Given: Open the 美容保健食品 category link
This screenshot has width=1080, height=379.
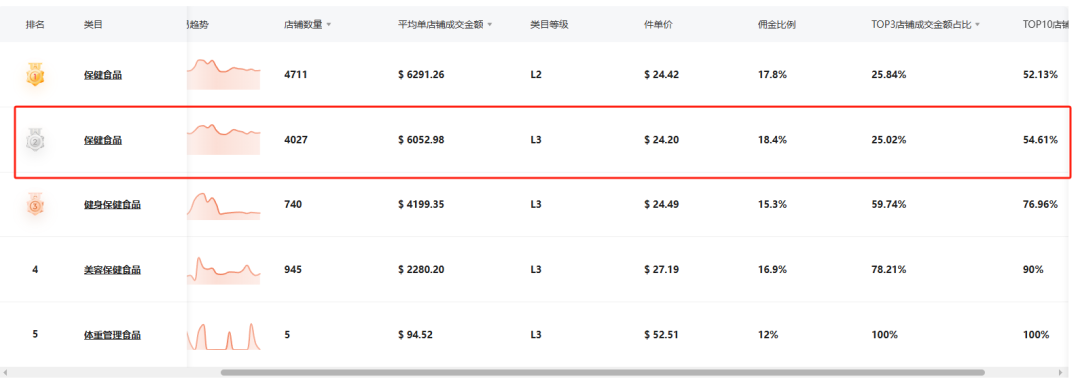Looking at the screenshot, I should (x=112, y=270).
